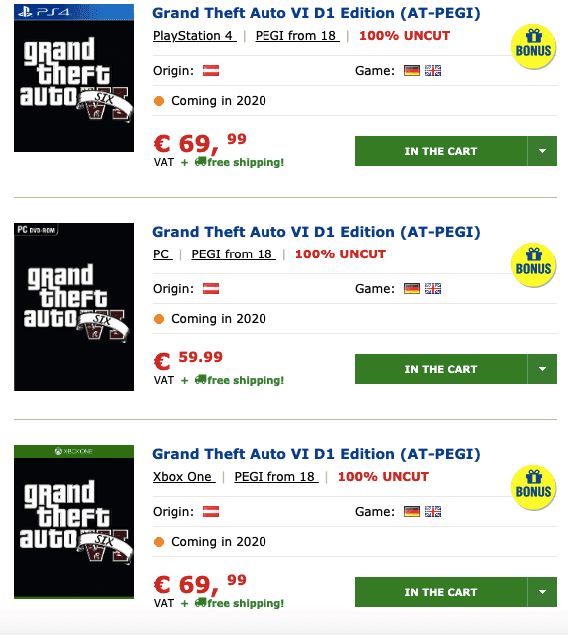This screenshot has width=576, height=643.
Task: Expand cart options arrow for PC edition
Action: [542, 369]
